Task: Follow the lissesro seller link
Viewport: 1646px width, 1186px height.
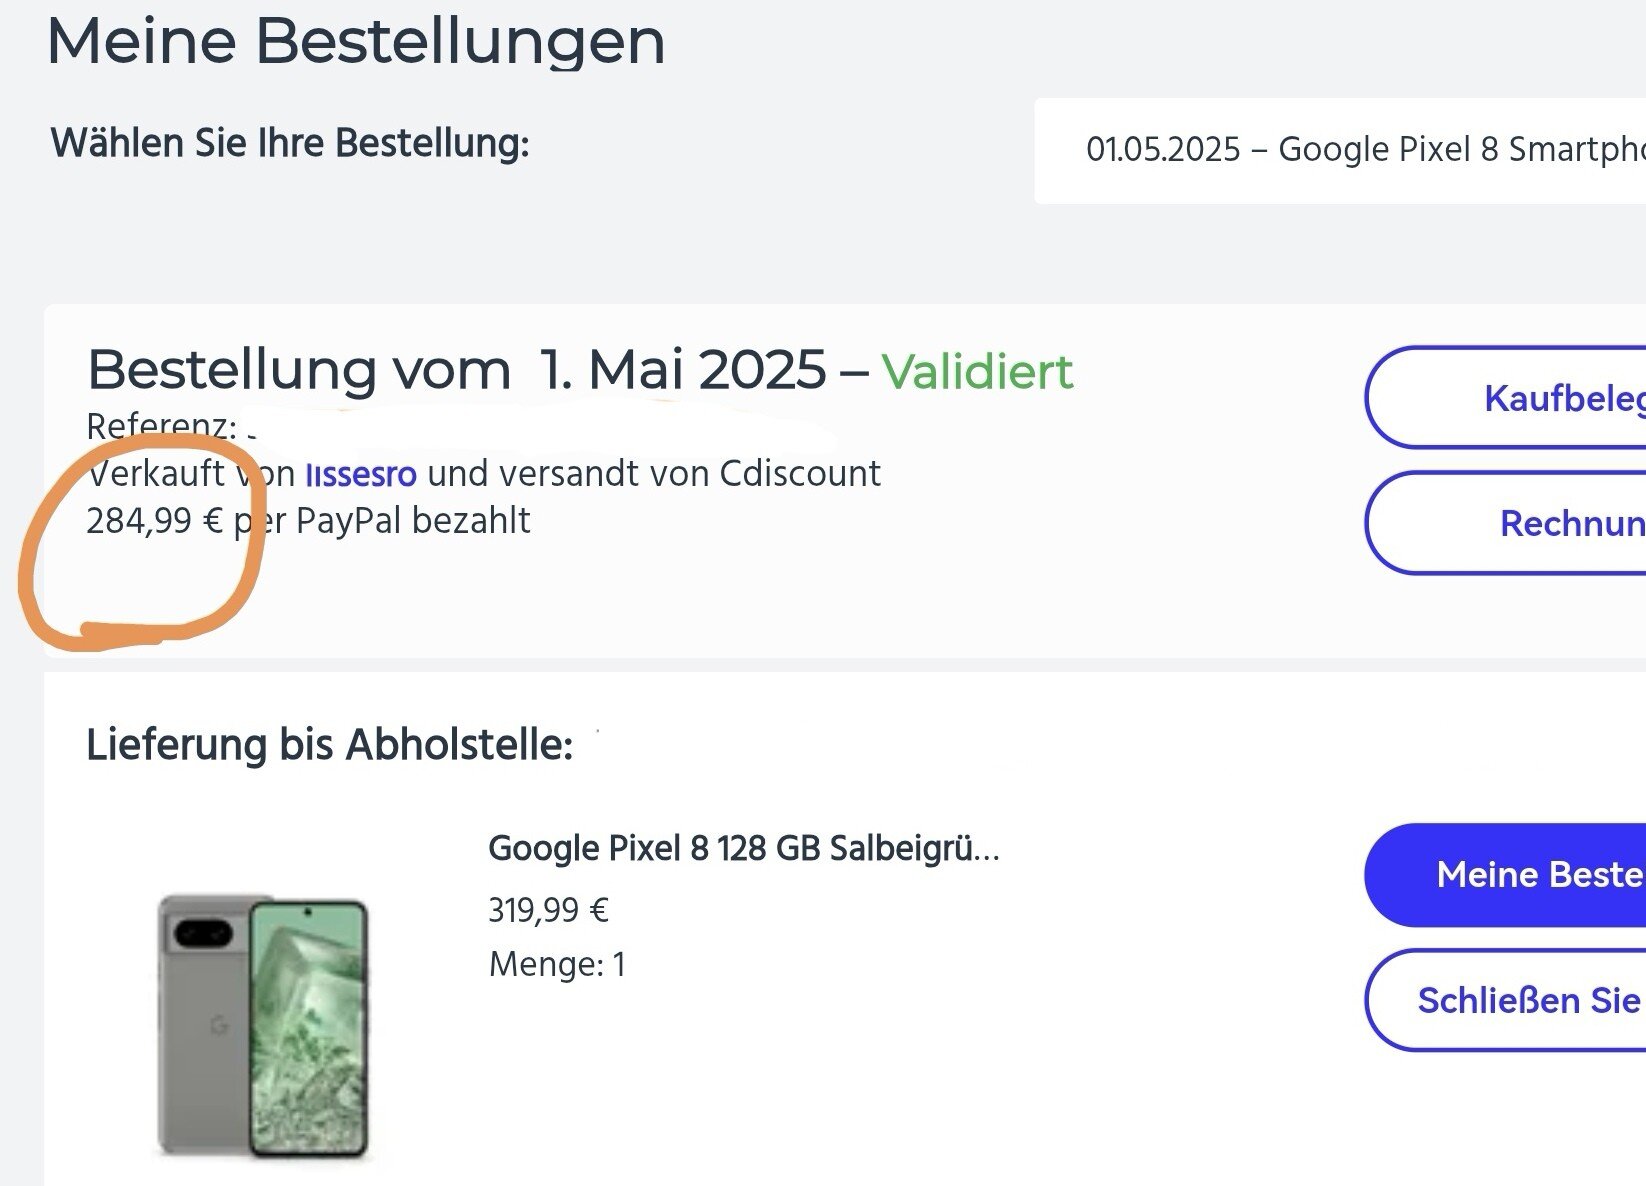Action: [x=360, y=474]
